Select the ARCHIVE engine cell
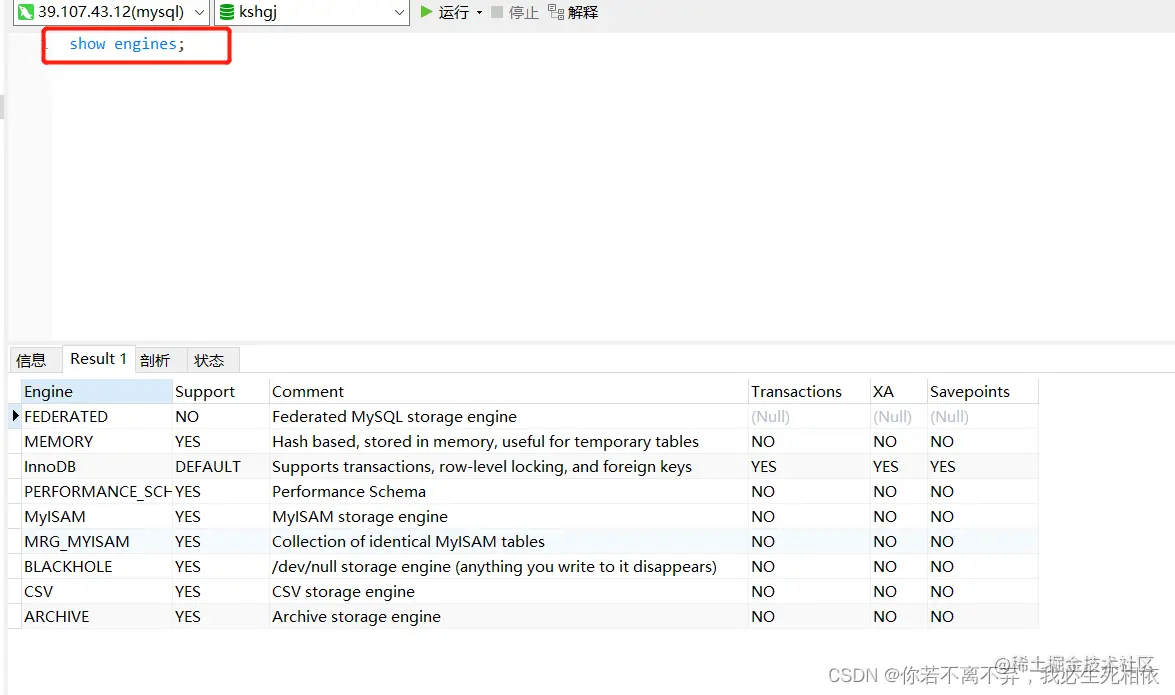 point(97,616)
